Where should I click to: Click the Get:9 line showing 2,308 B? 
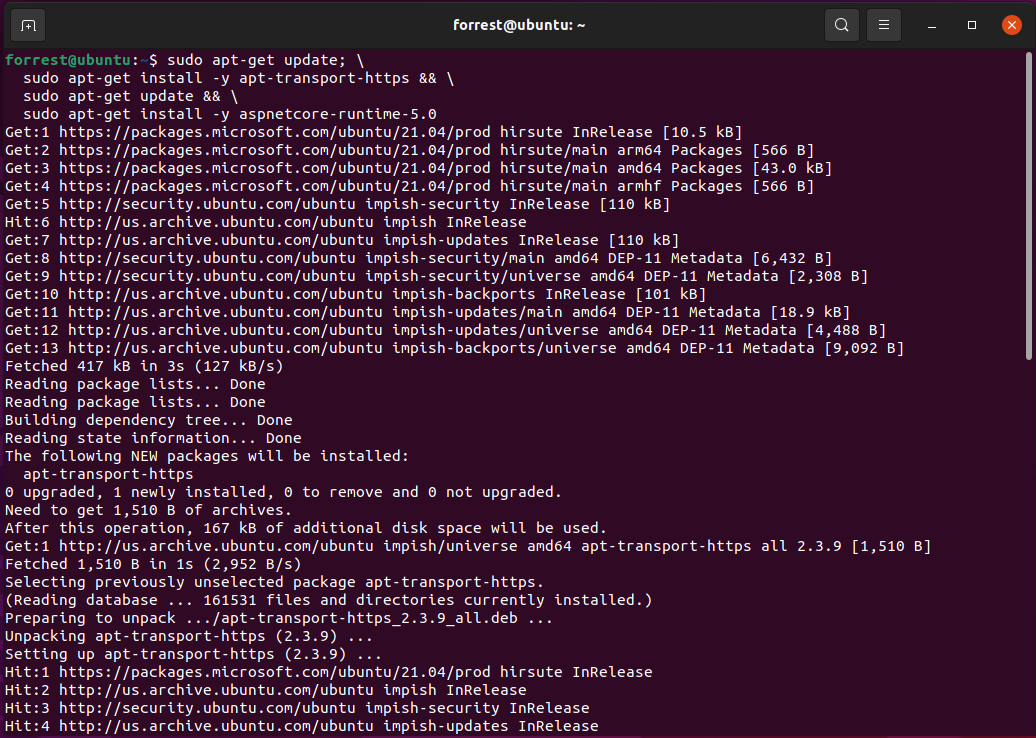point(437,276)
